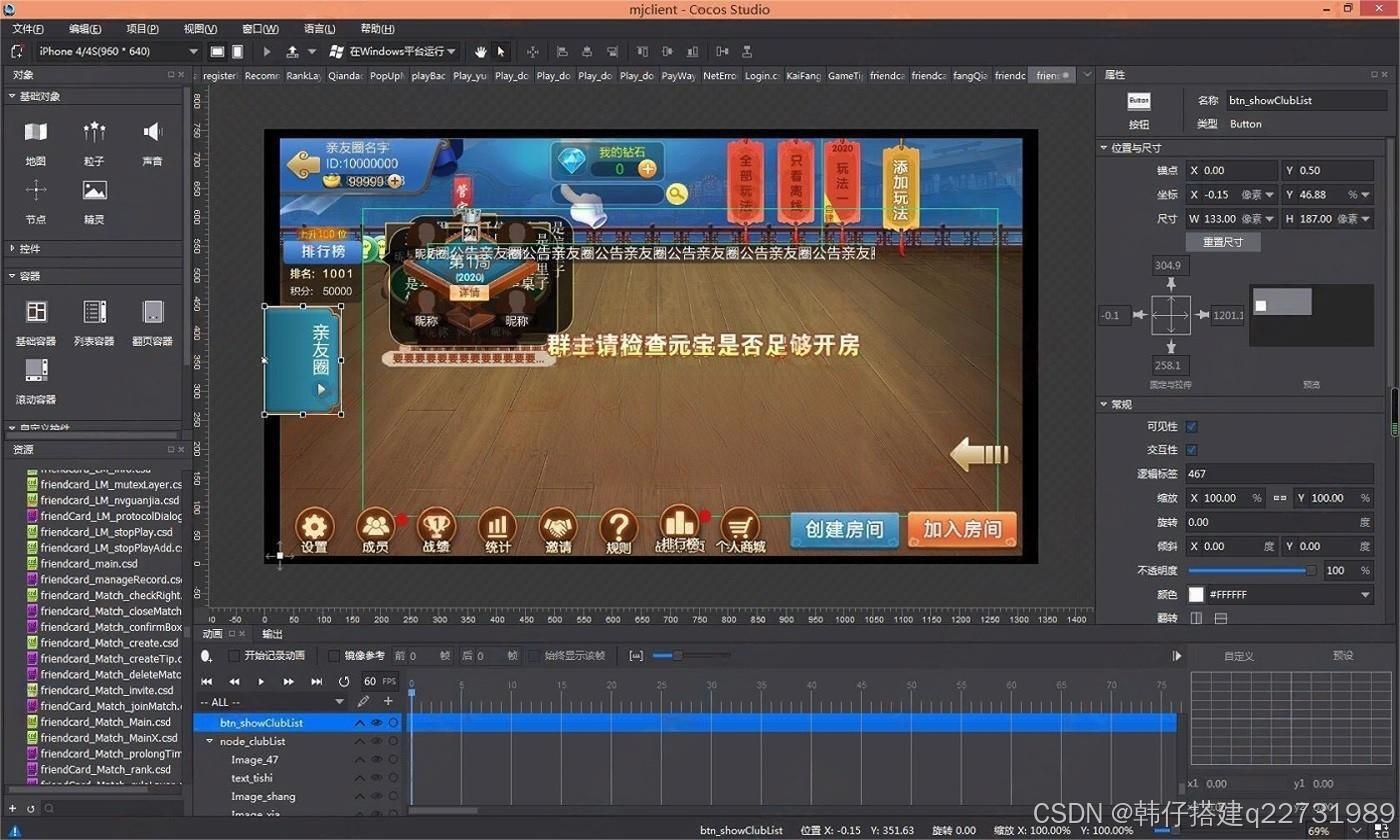
Task: Click the add keyframe icon in animation panel
Action: click(x=207, y=656)
